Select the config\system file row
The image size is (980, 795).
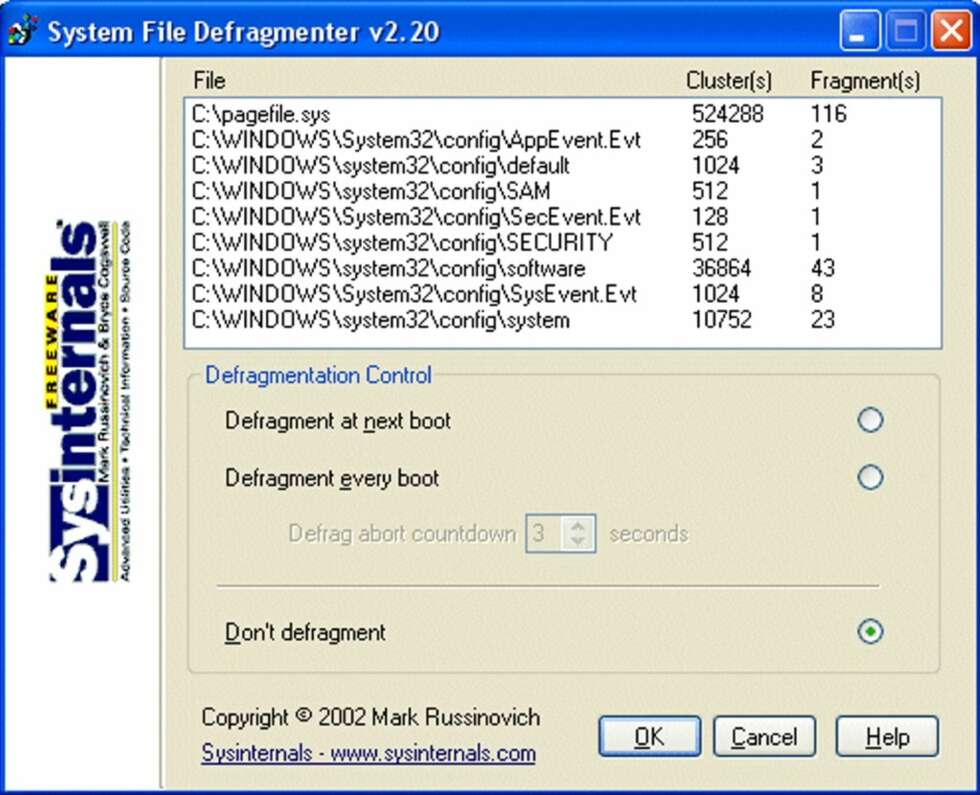562,319
